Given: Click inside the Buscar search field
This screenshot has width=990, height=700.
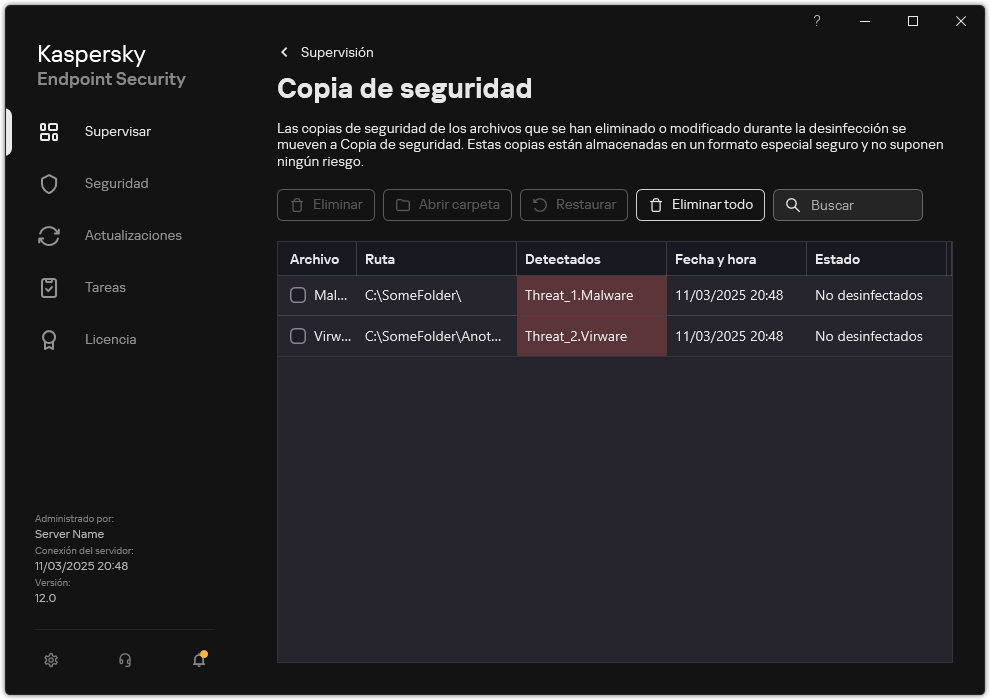Looking at the screenshot, I should tap(858, 205).
